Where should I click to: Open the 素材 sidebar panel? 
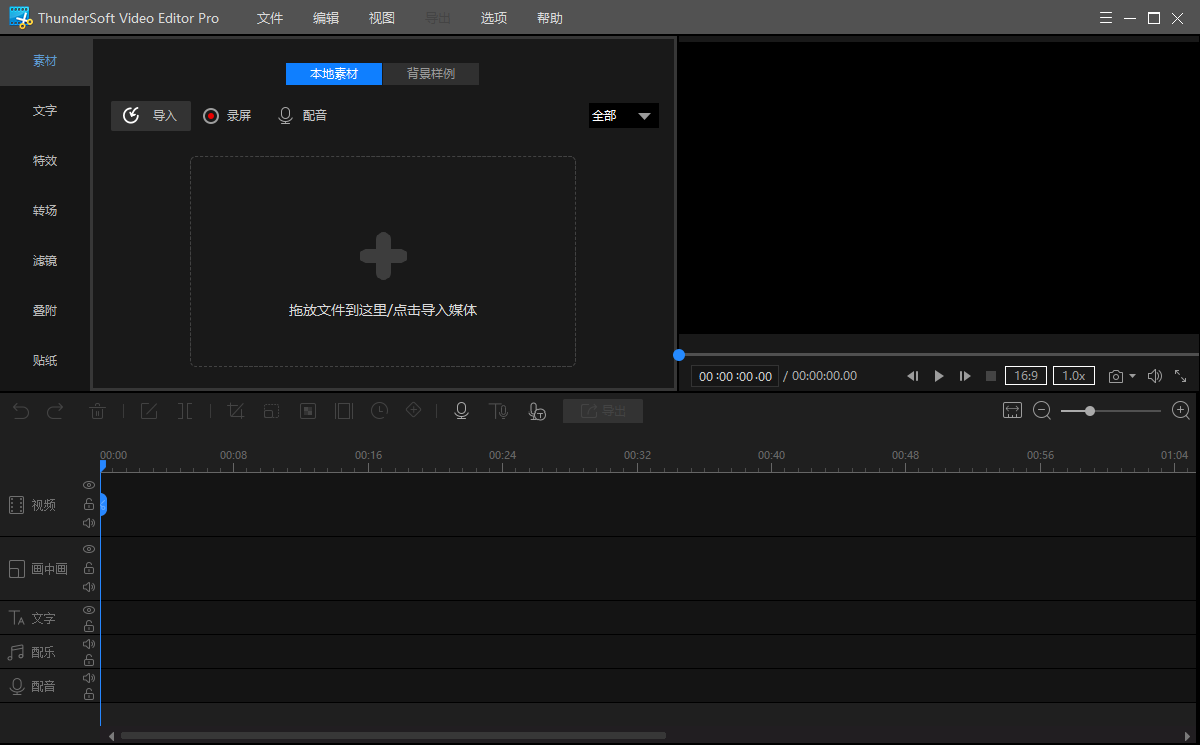click(x=45, y=61)
